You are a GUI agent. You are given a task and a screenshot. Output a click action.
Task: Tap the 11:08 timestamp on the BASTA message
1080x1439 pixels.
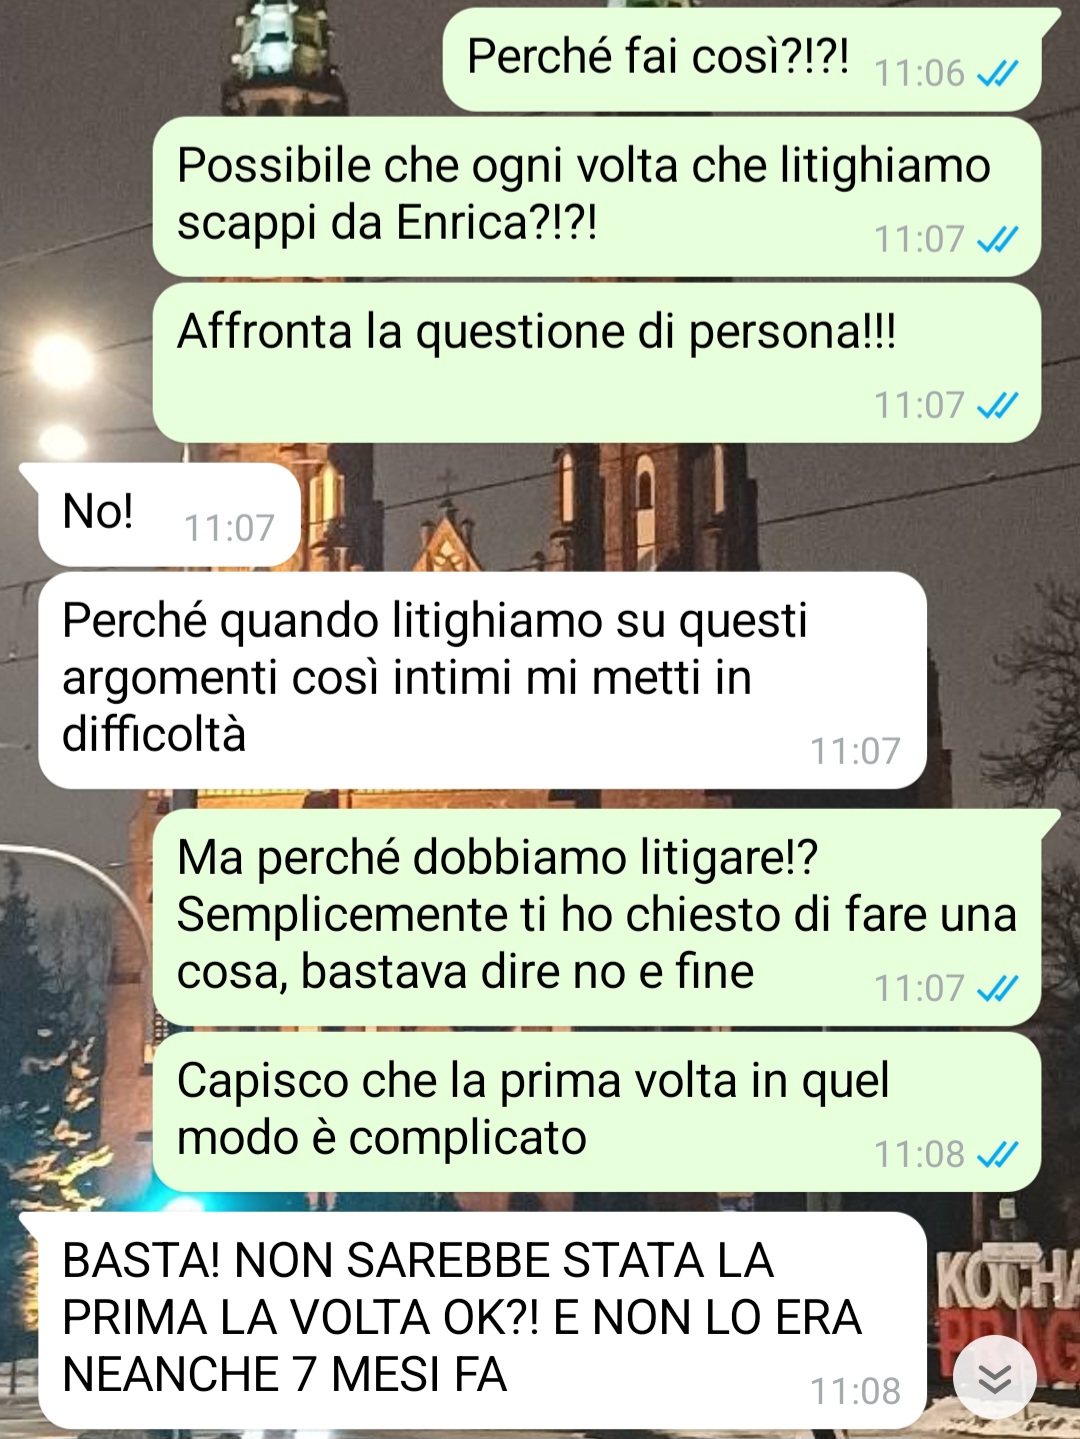pyautogui.click(x=855, y=1391)
